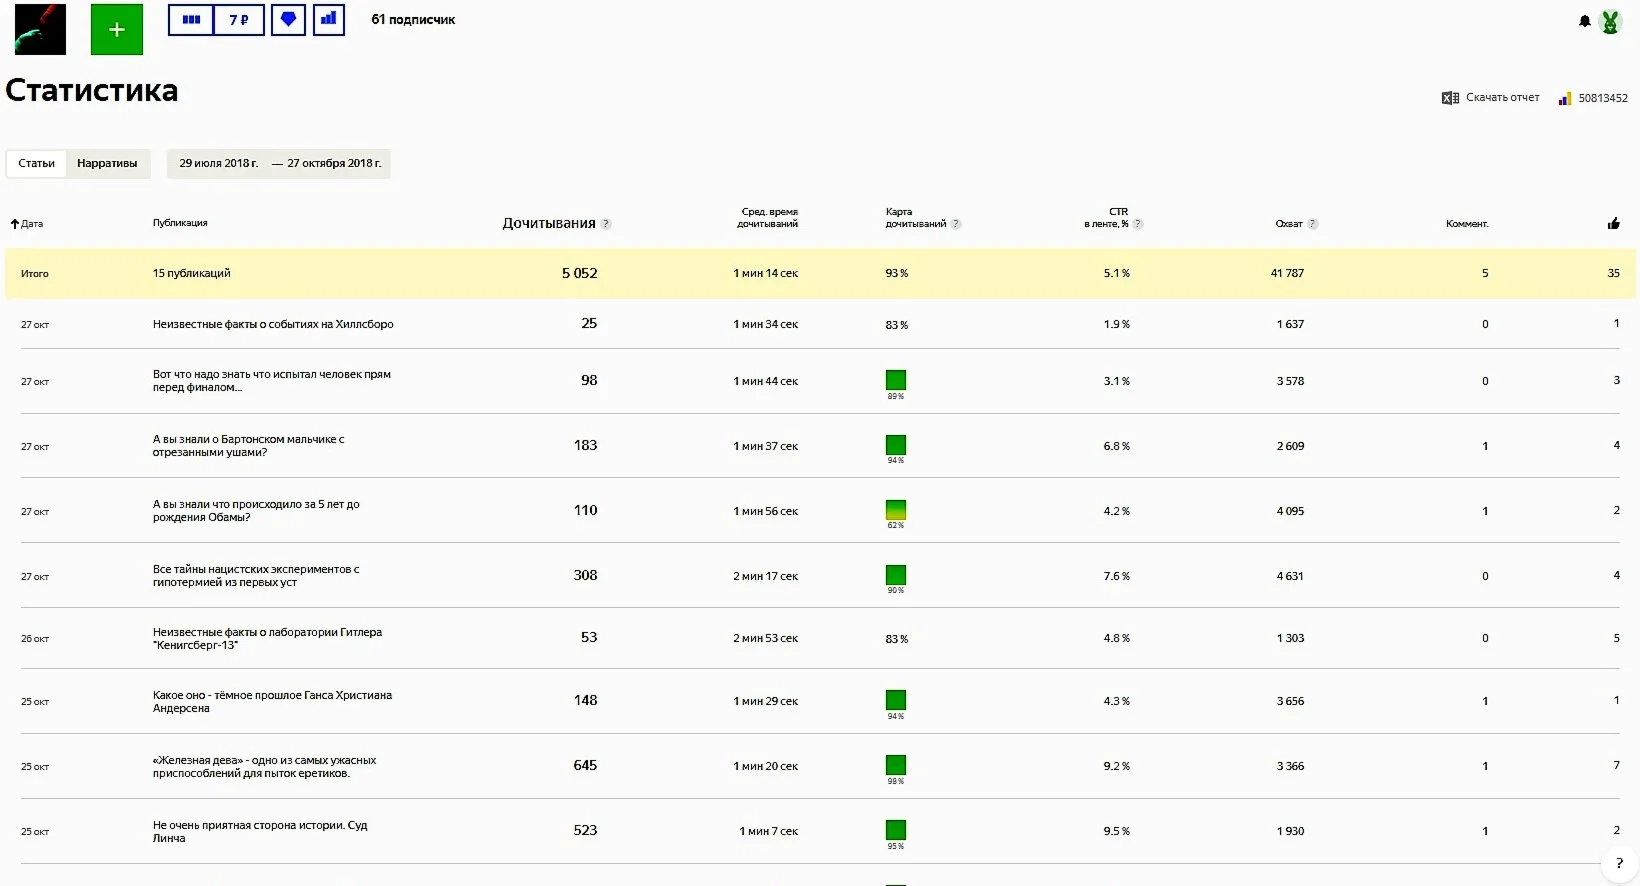
Task: Click the read-map swatch for the Обама article
Action: point(896,510)
